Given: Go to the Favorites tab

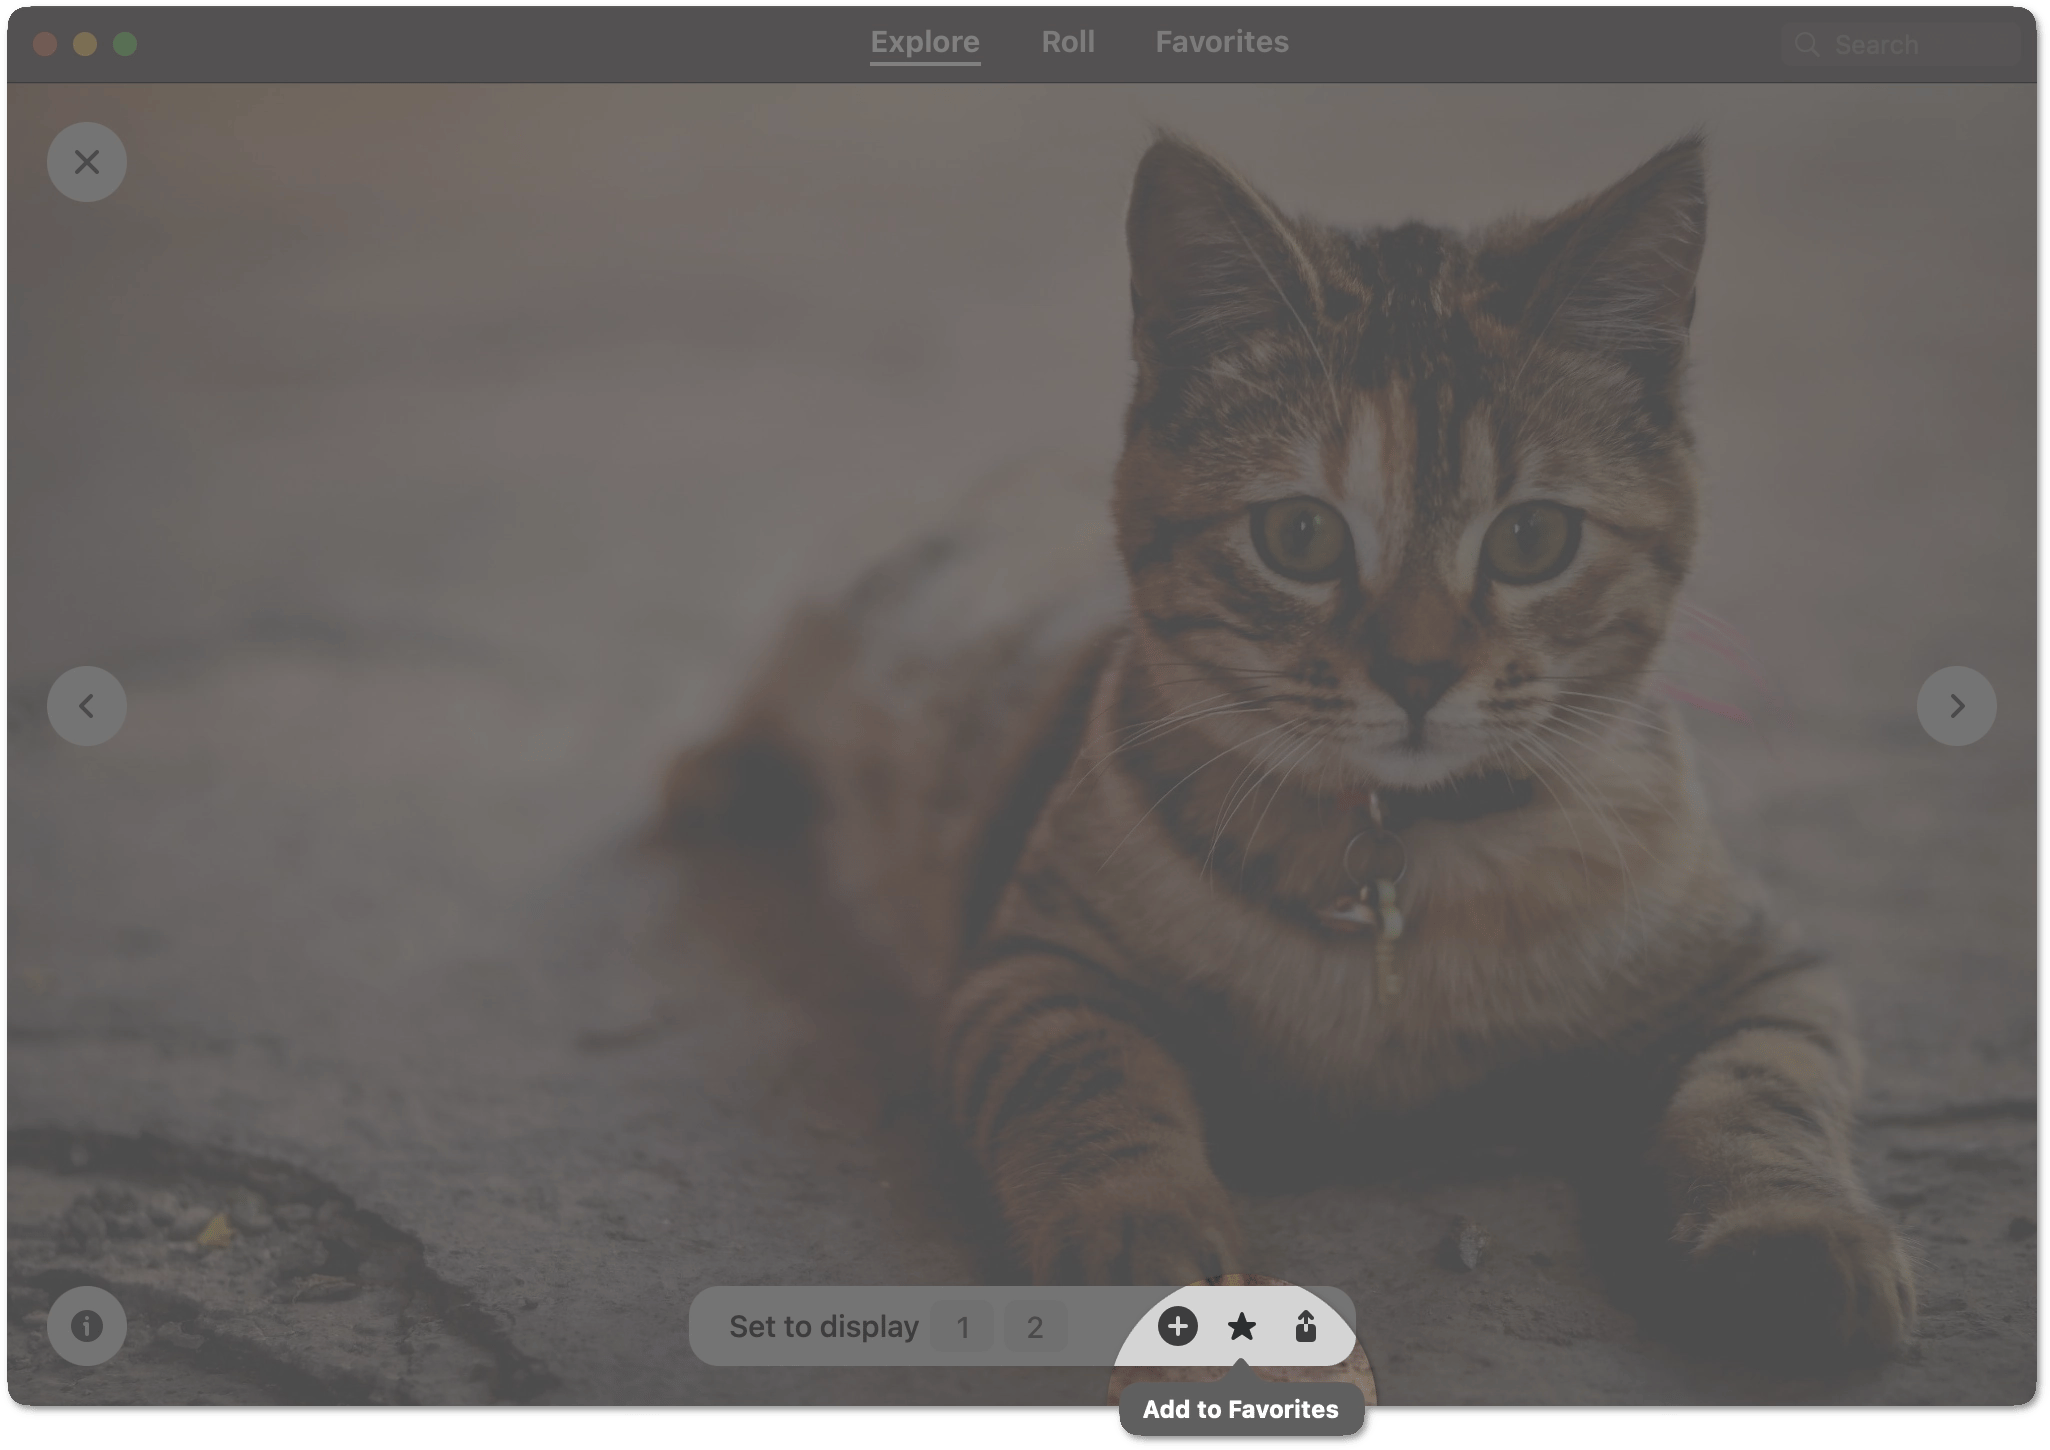Looking at the screenshot, I should click(x=1222, y=42).
